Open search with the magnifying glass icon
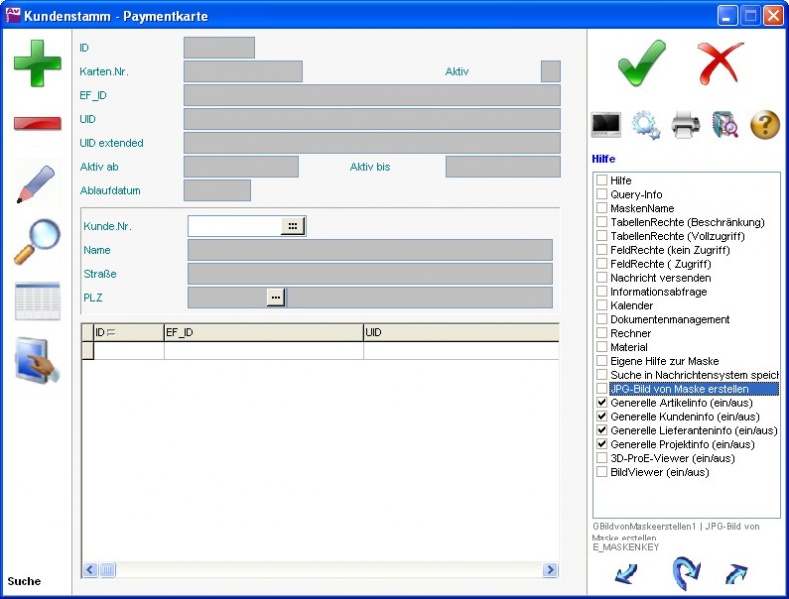Image resolution: width=789 pixels, height=599 pixels. pyautogui.click(x=36, y=242)
